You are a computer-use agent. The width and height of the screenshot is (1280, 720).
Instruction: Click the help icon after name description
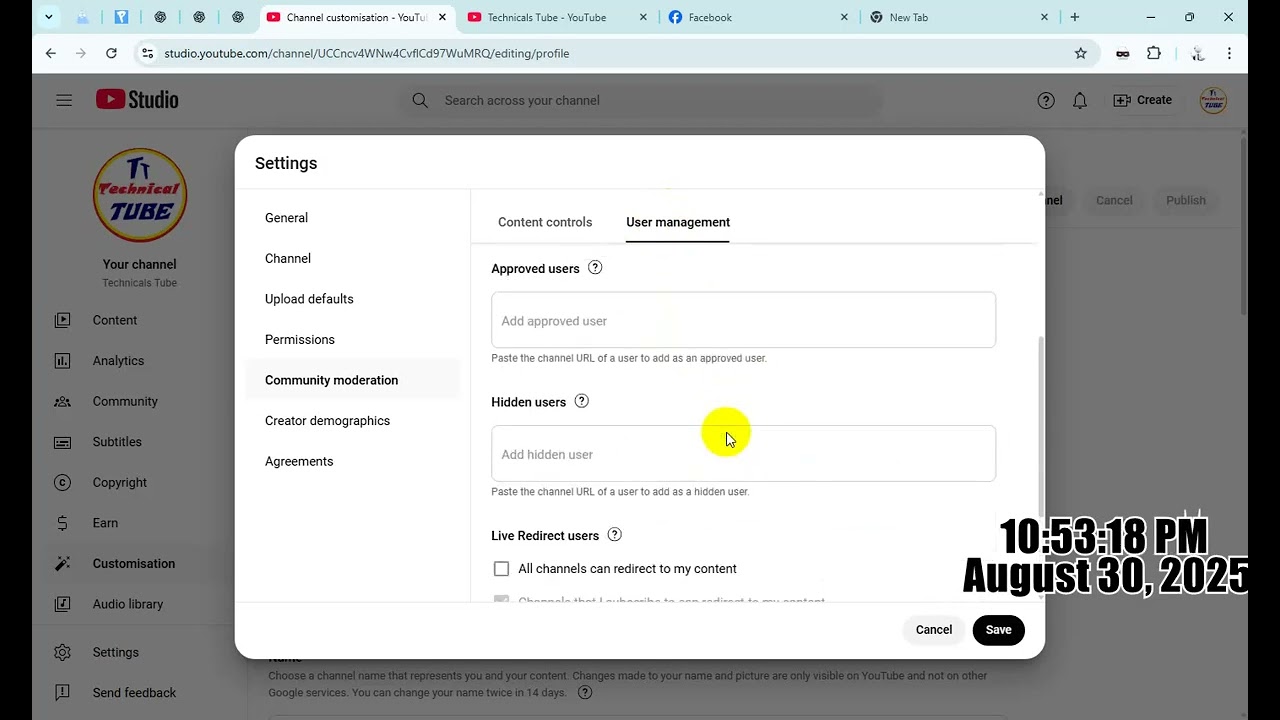click(x=586, y=692)
